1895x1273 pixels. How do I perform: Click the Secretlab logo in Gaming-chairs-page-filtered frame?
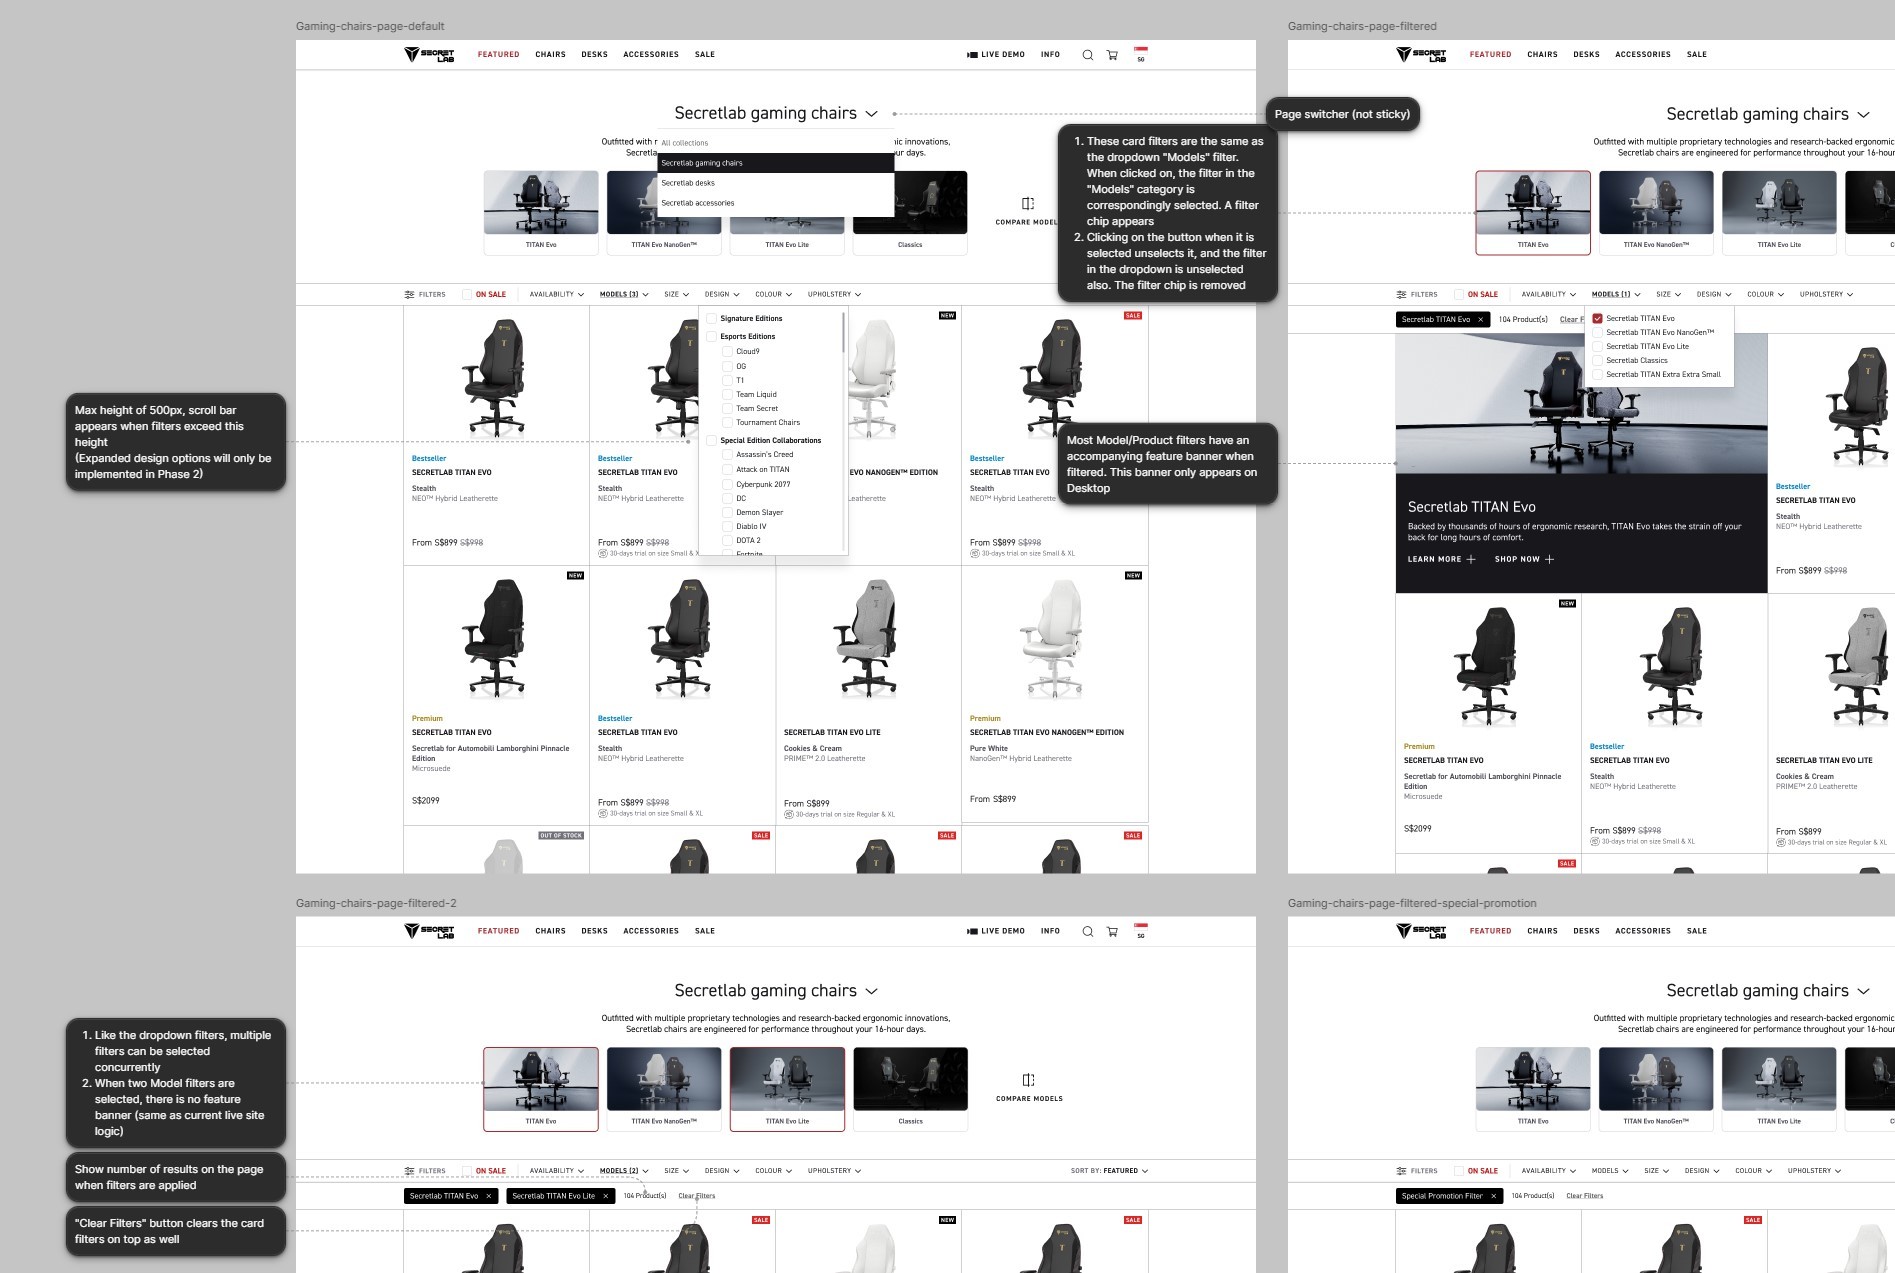1421,54
